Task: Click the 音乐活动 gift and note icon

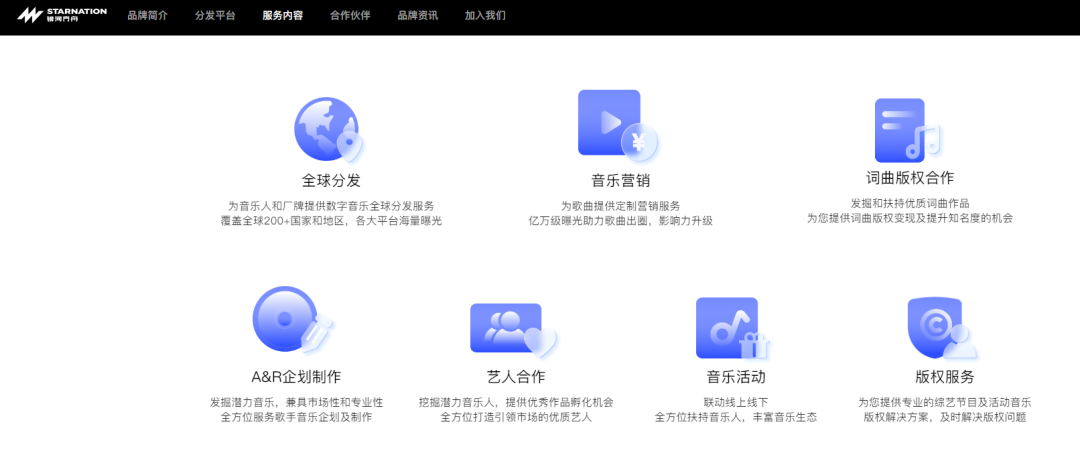Action: 732,328
